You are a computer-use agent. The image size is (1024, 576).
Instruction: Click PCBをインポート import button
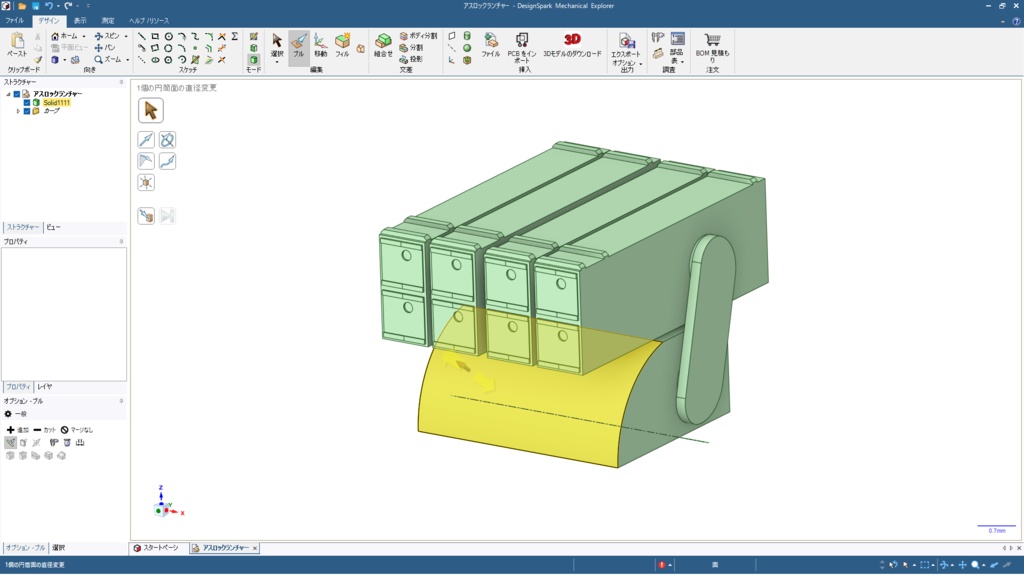coord(522,48)
